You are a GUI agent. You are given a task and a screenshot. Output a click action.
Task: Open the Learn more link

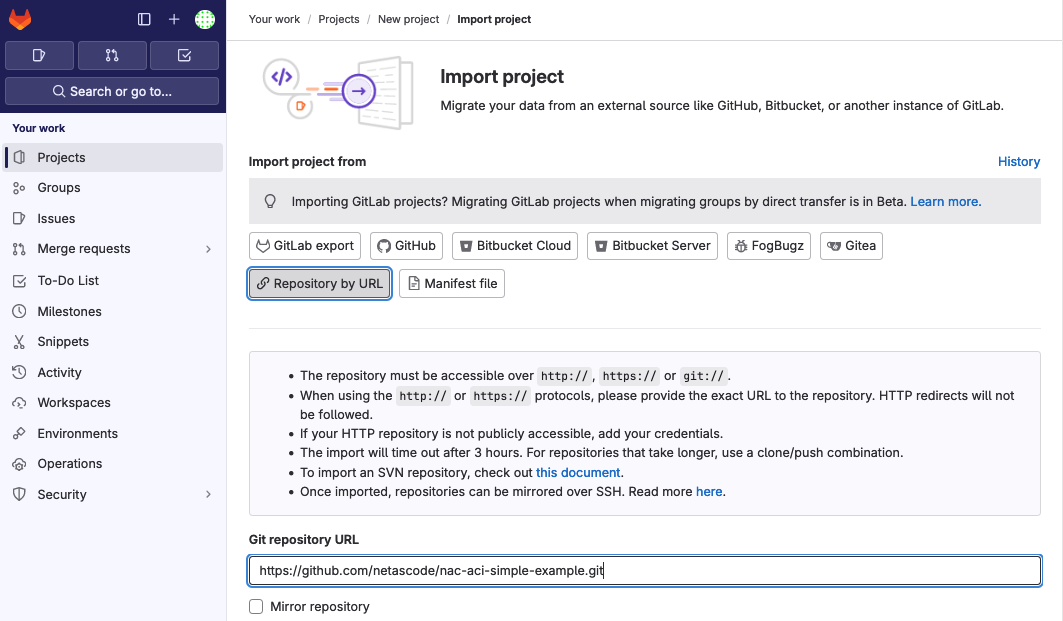tap(946, 201)
